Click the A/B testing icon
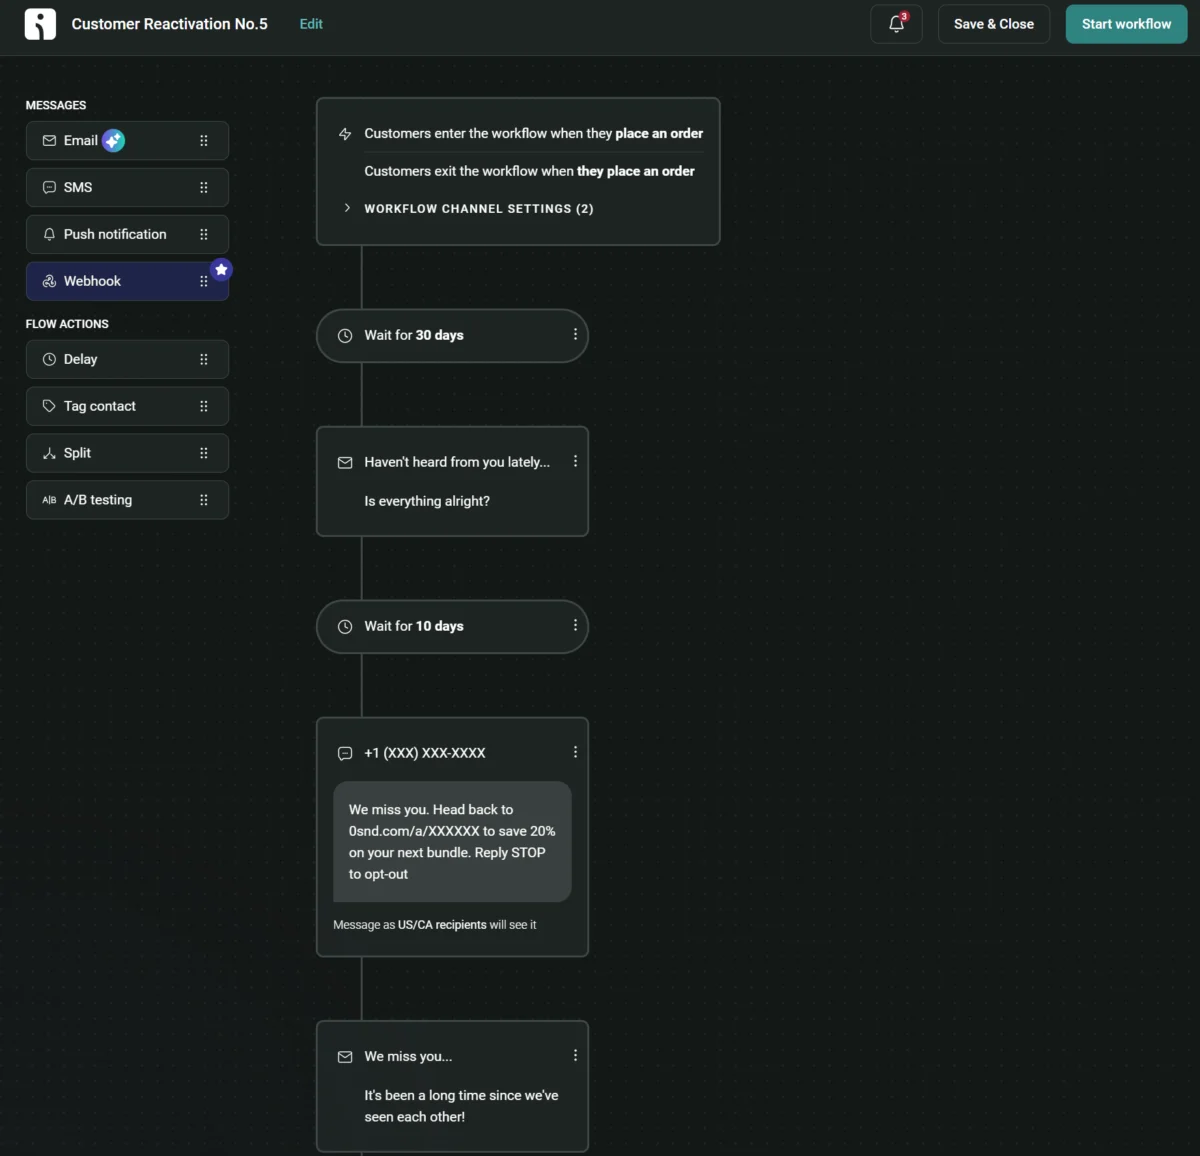The image size is (1200, 1156). (x=49, y=500)
